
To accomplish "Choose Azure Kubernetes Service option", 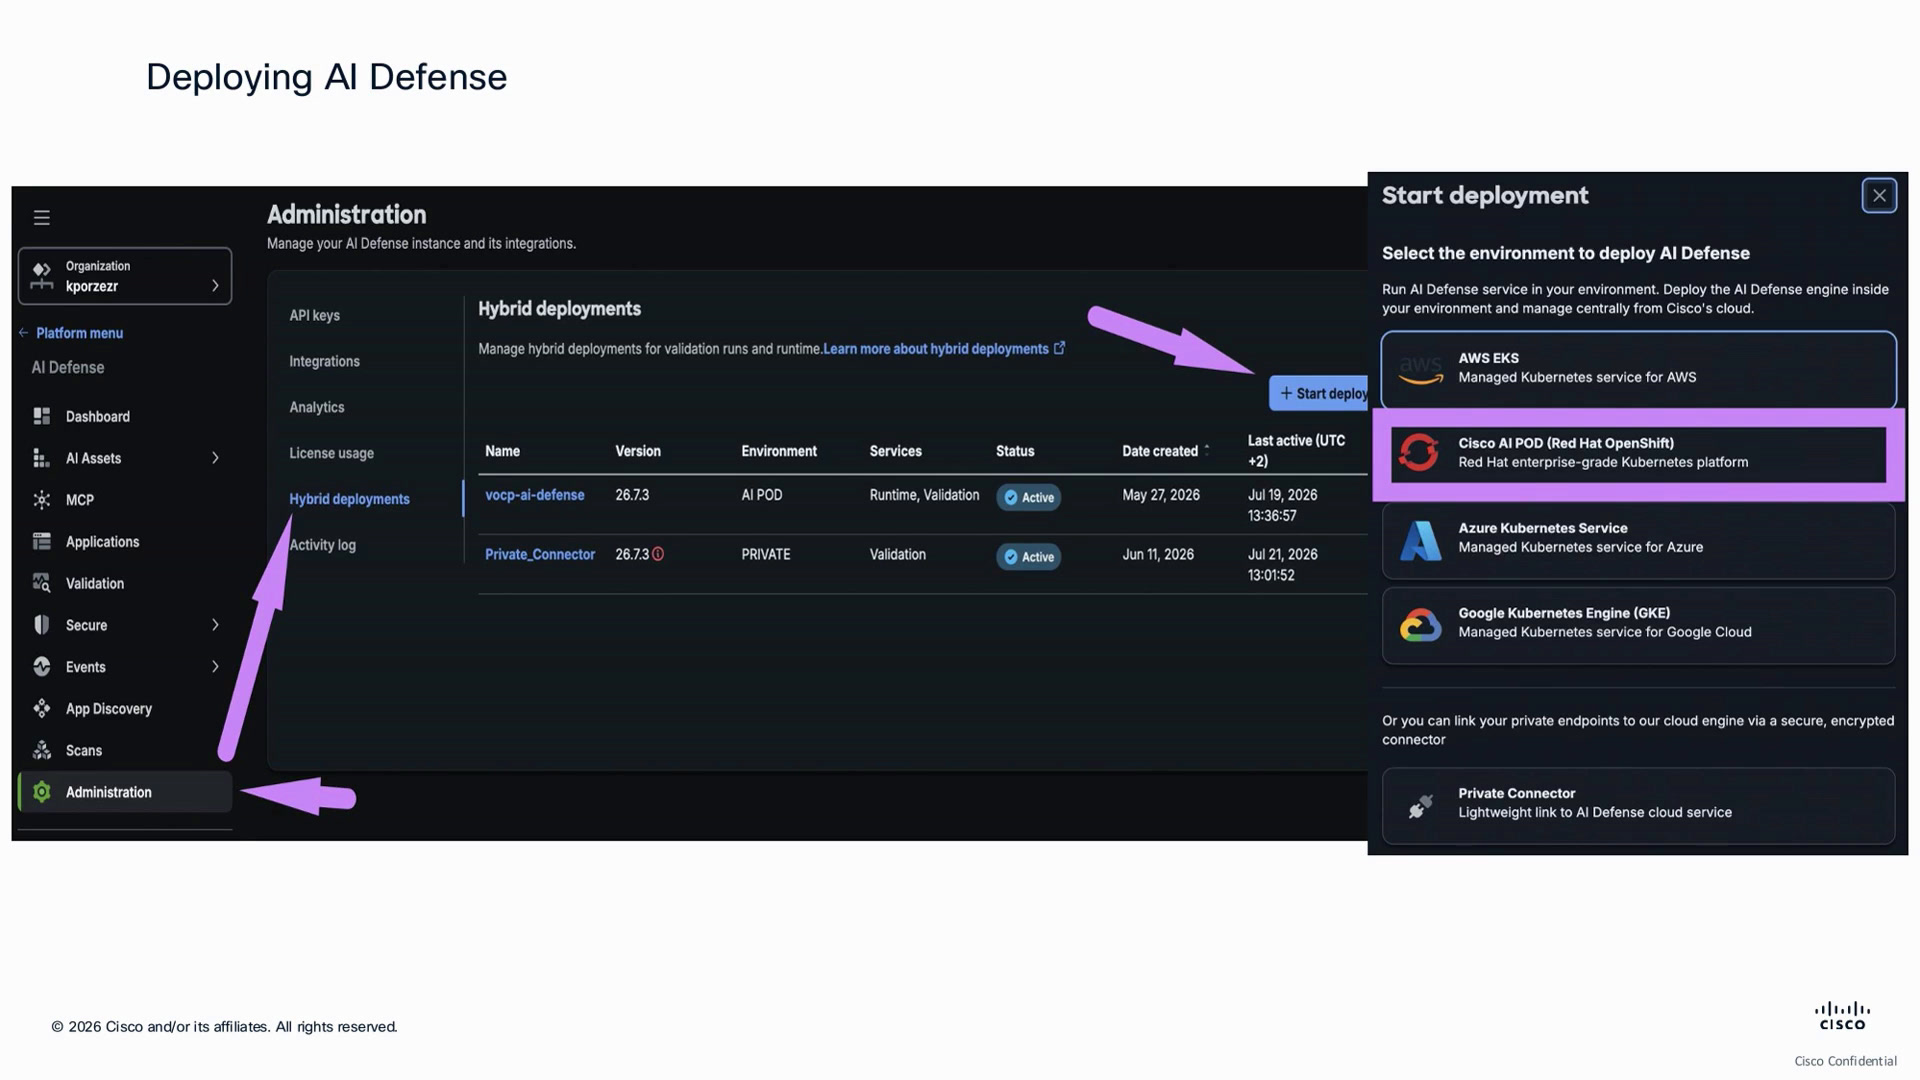I will [x=1638, y=540].
